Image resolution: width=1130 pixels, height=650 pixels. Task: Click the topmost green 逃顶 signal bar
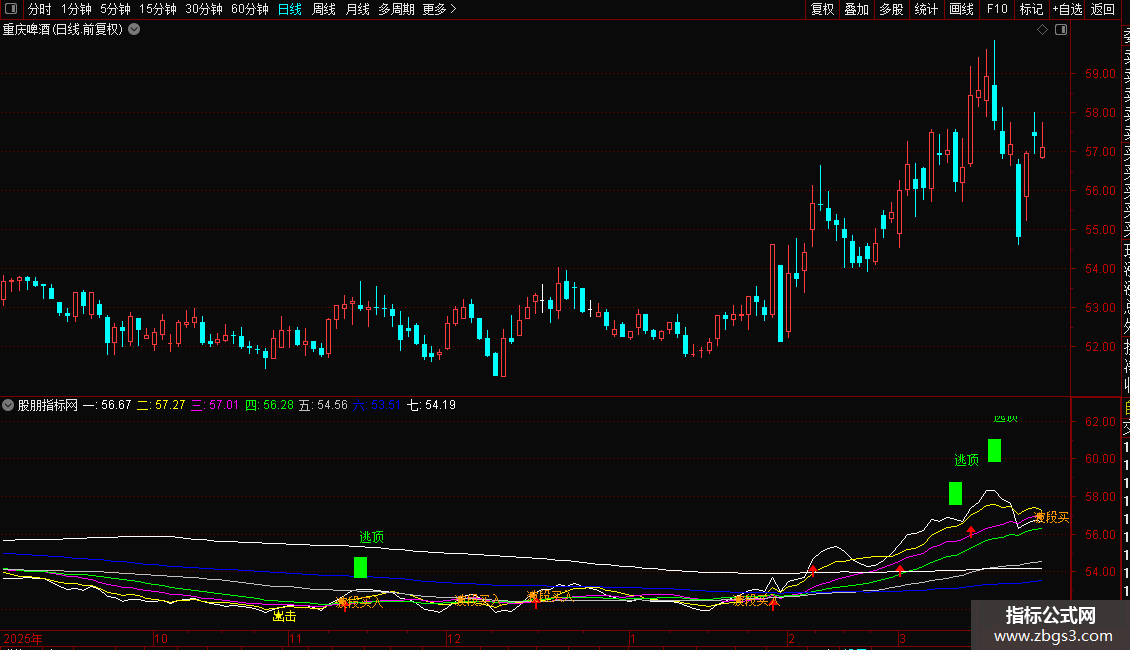994,450
